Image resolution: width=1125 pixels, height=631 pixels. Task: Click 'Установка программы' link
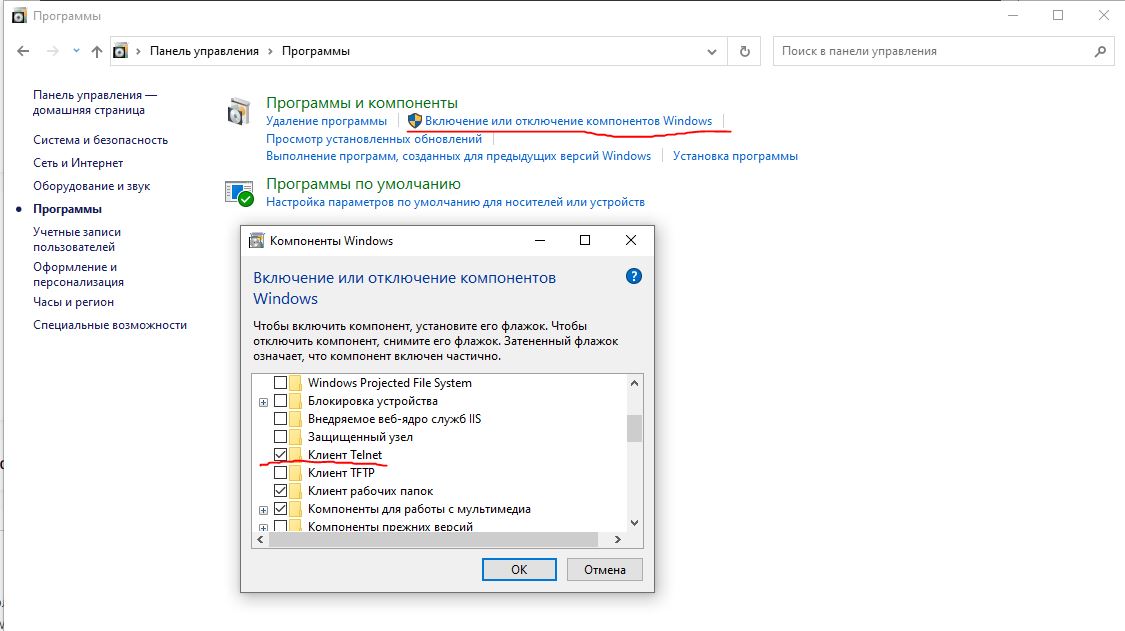coord(735,156)
